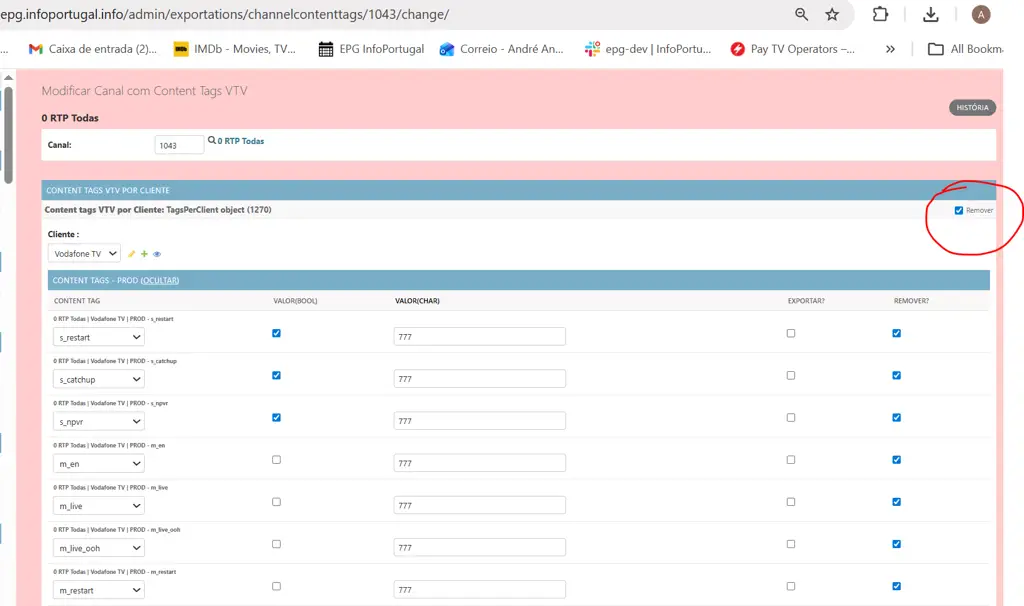Open the browser Downloads icon
The width and height of the screenshot is (1024, 606).
930,14
